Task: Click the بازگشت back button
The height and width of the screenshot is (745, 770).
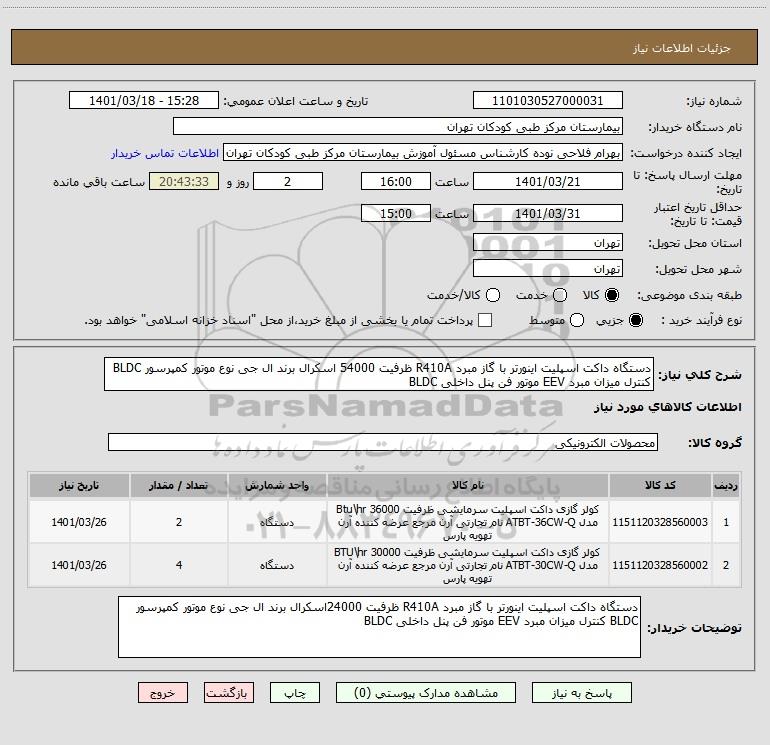Action: click(x=229, y=692)
